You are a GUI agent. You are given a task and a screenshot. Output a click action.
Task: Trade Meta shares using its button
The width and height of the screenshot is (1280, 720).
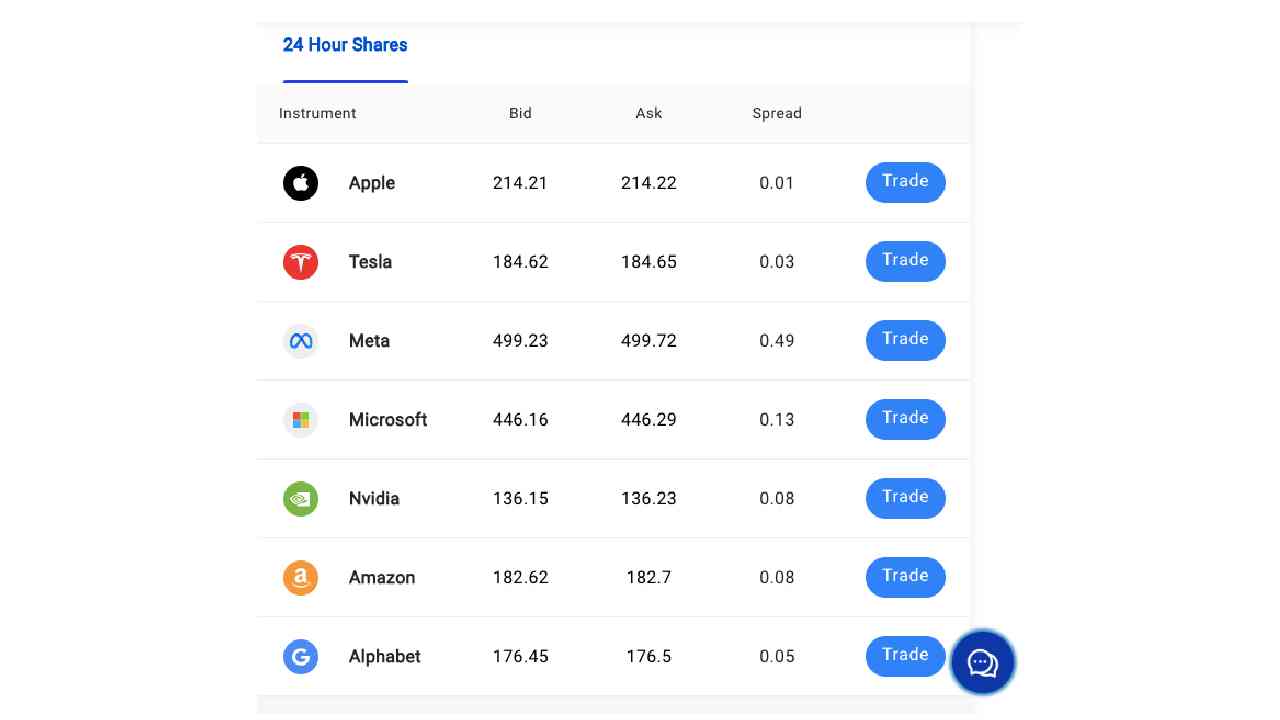(905, 340)
